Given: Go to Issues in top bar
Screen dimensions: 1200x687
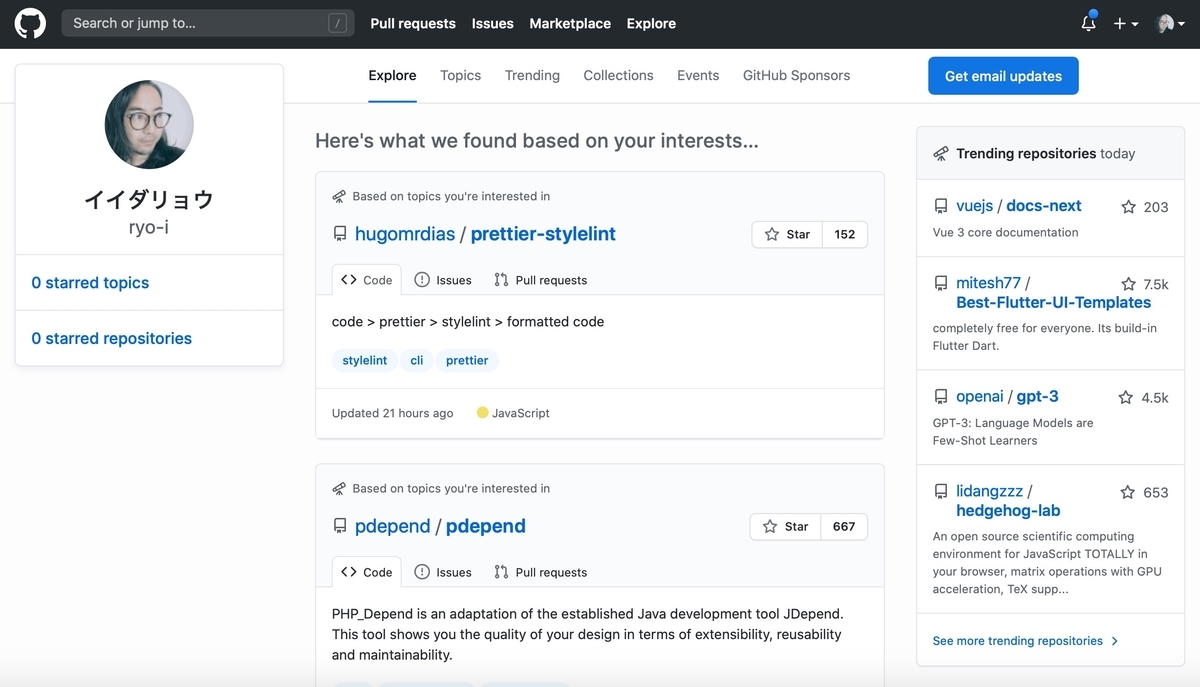Looking at the screenshot, I should pos(493,23).
